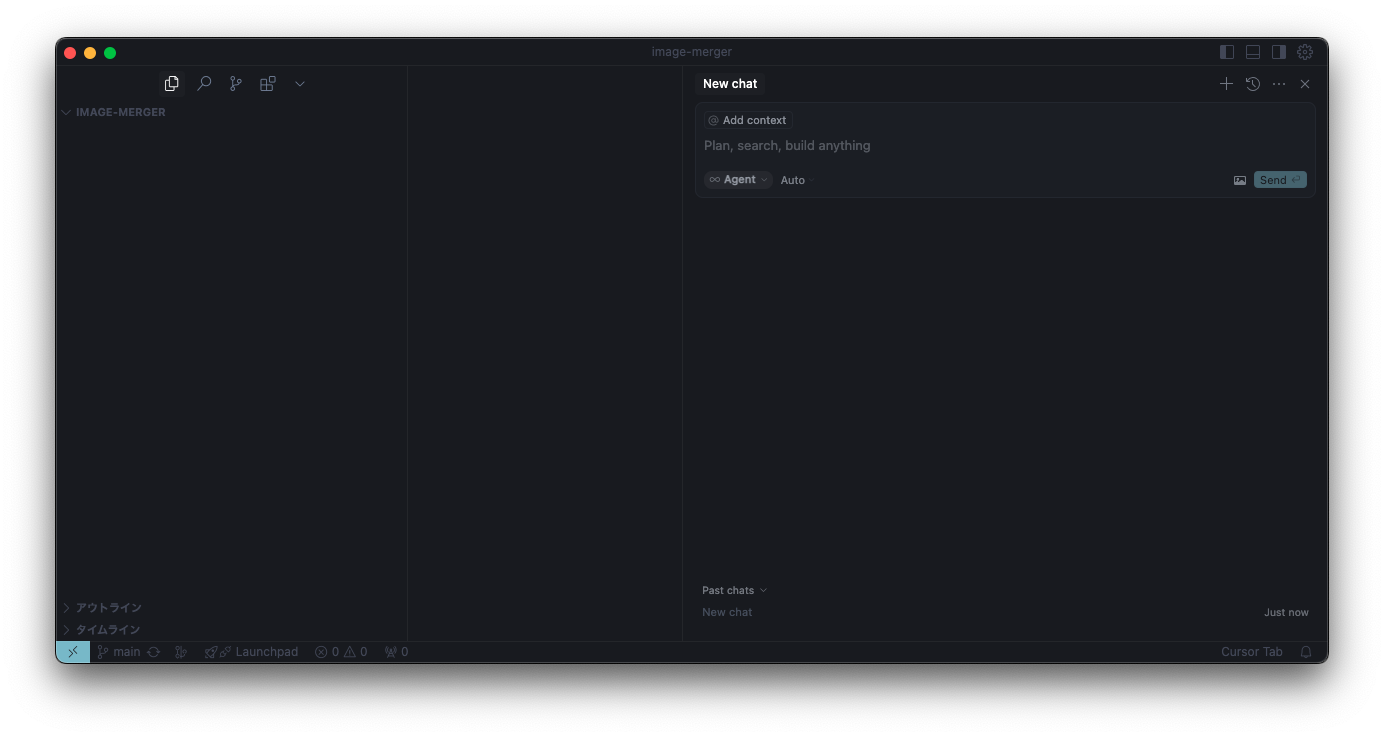Click the Add context button
The height and width of the screenshot is (737, 1384).
point(748,120)
